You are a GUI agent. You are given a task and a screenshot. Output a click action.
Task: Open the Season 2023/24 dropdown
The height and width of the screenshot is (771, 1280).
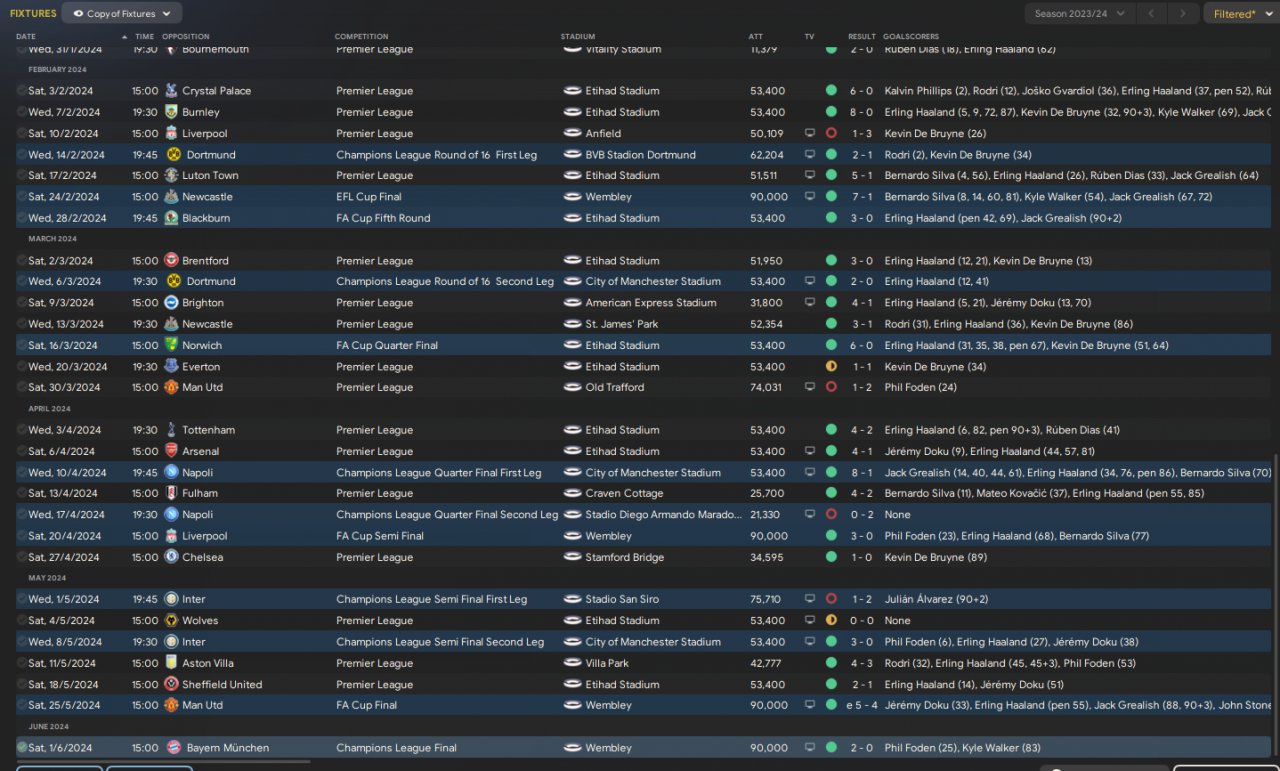coord(1079,13)
